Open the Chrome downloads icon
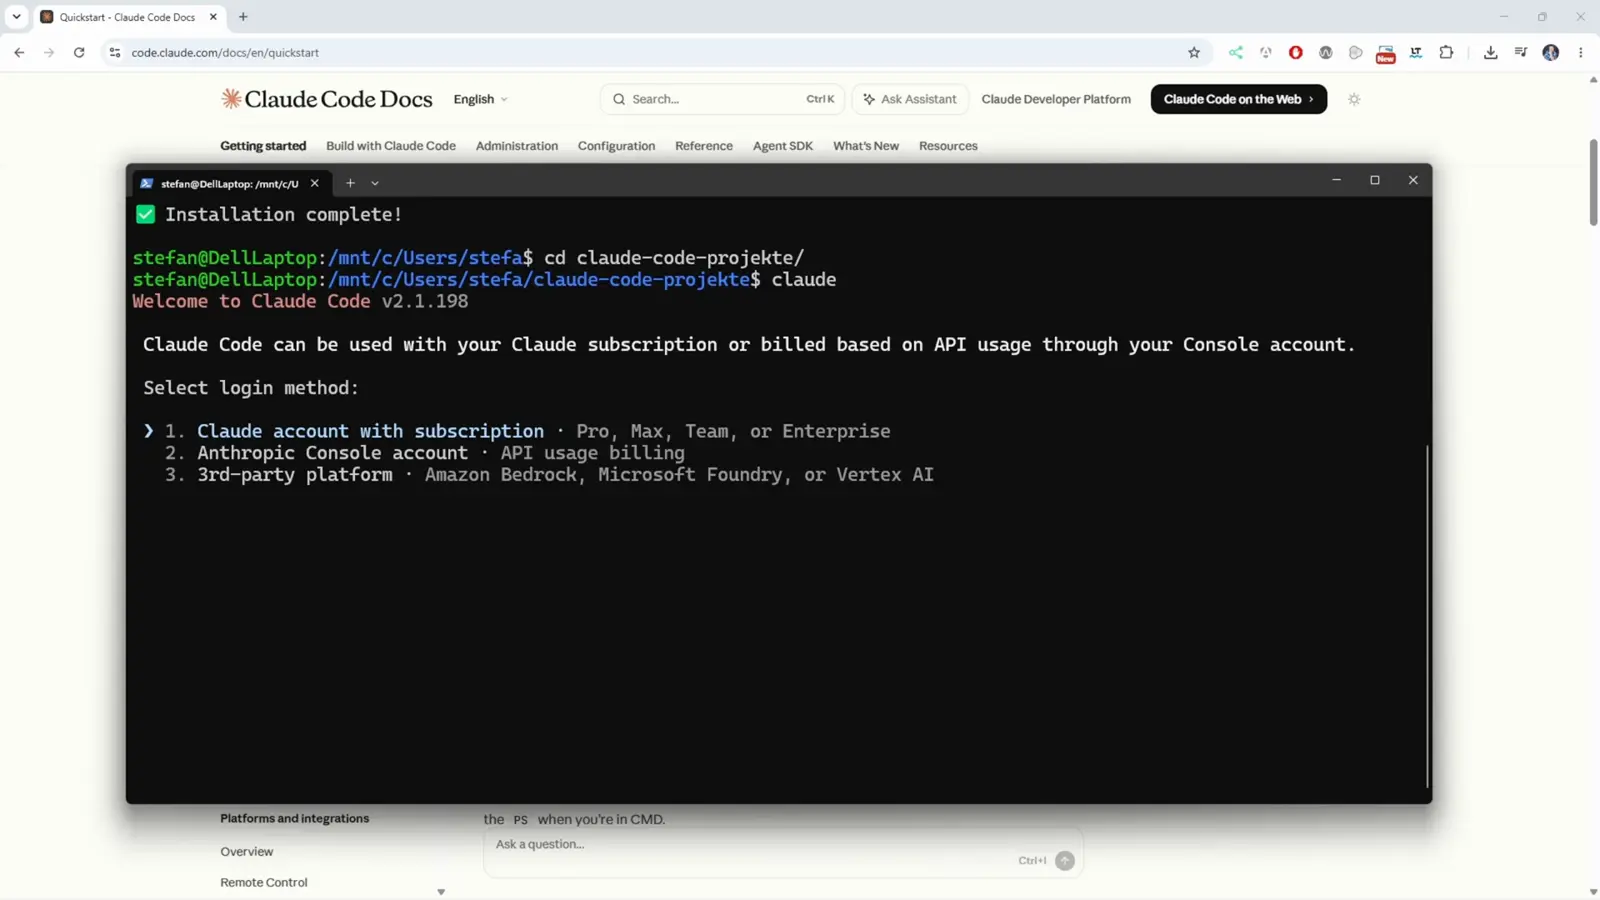The height and width of the screenshot is (900, 1600). pos(1491,52)
